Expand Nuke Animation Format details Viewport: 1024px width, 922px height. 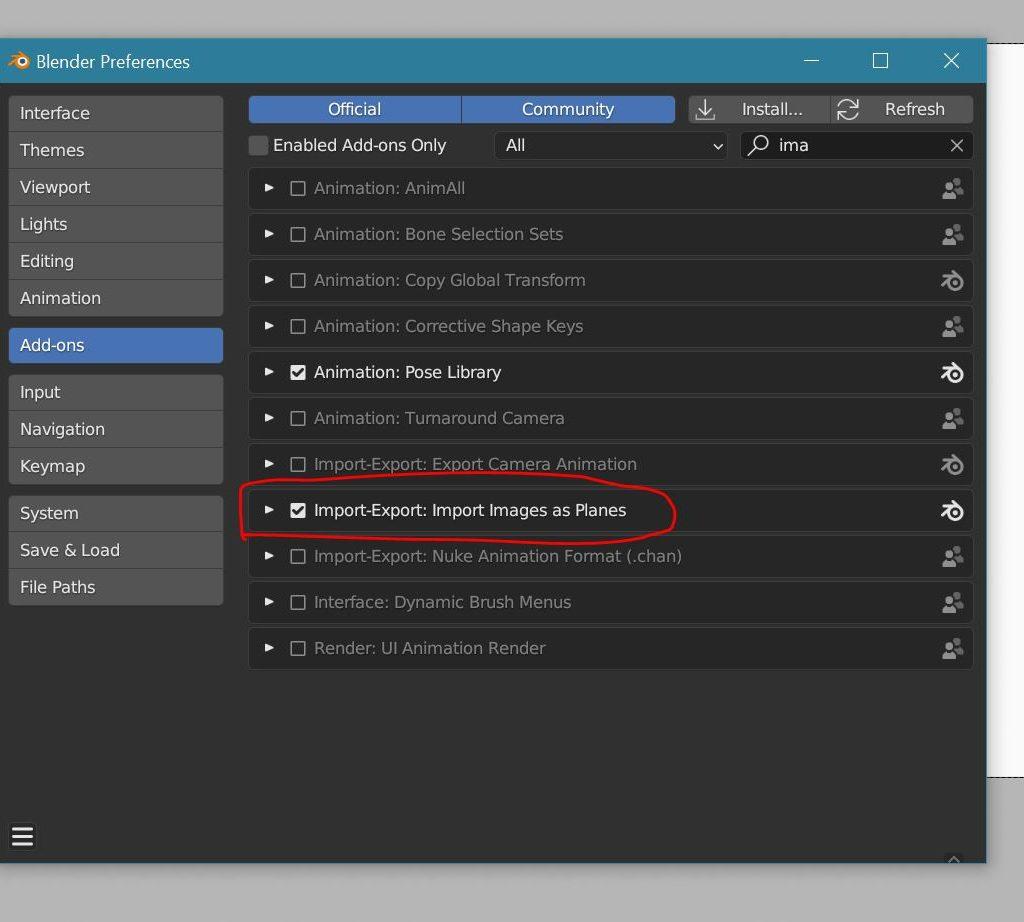(x=269, y=556)
